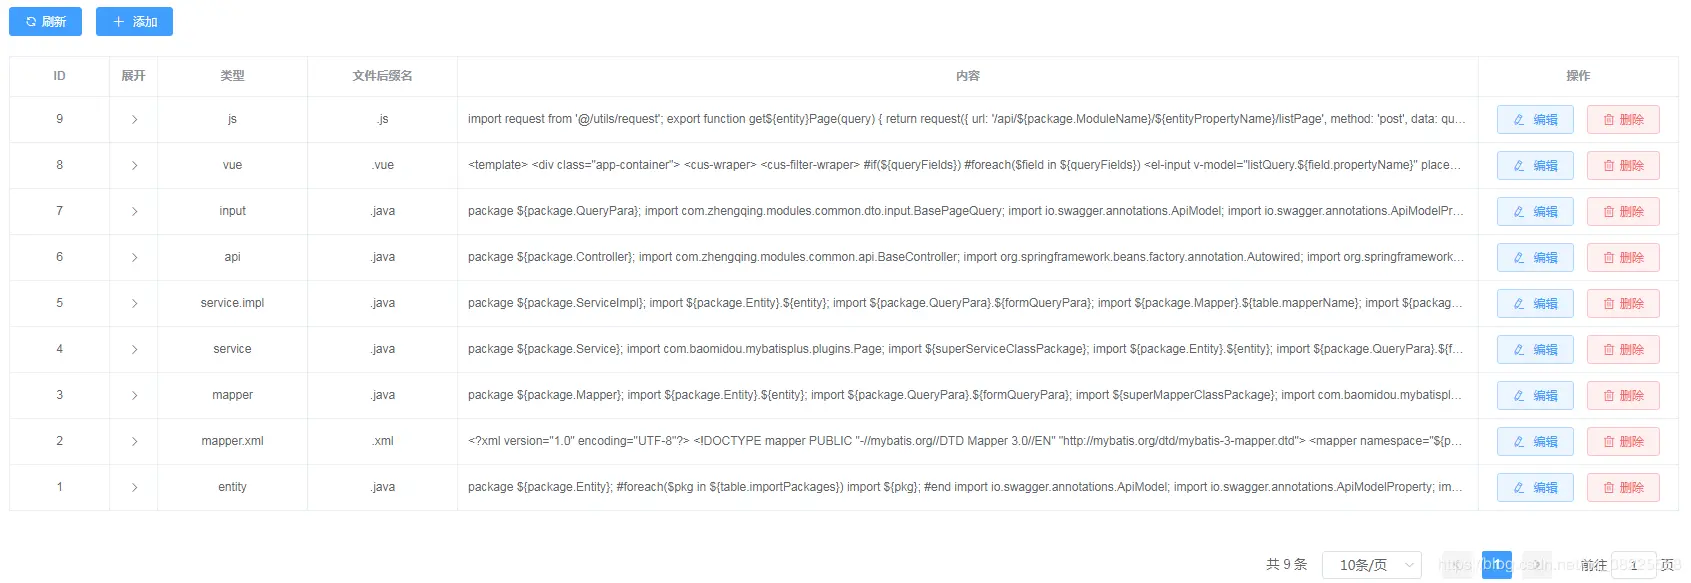
Task: Expand the js template row
Action: point(134,119)
